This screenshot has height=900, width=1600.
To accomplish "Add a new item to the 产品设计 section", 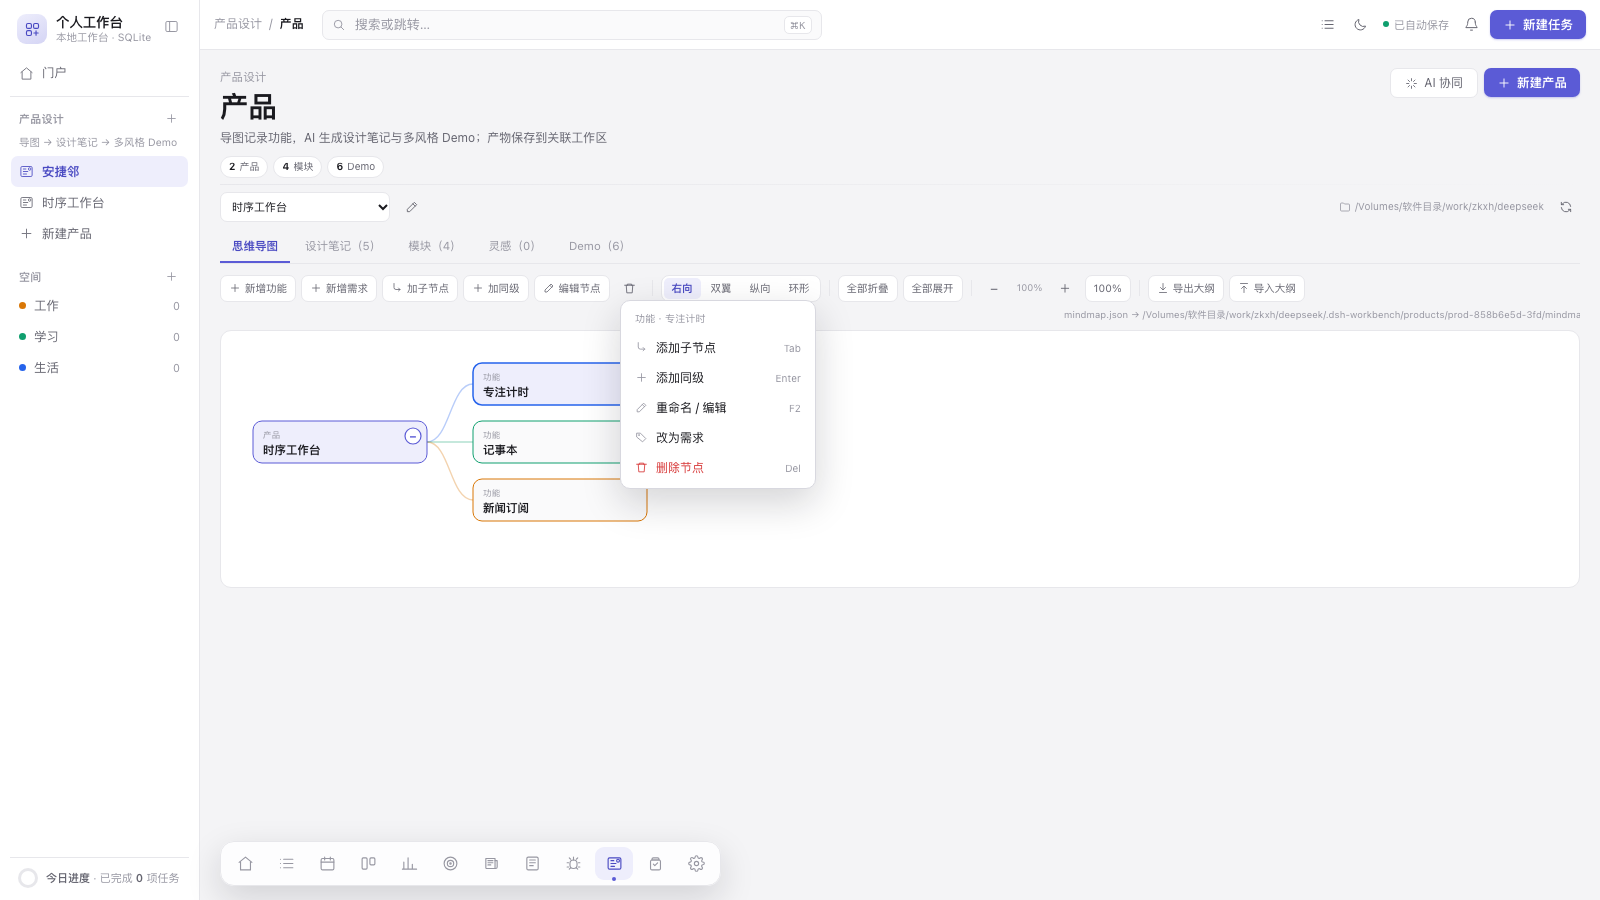I will point(172,119).
